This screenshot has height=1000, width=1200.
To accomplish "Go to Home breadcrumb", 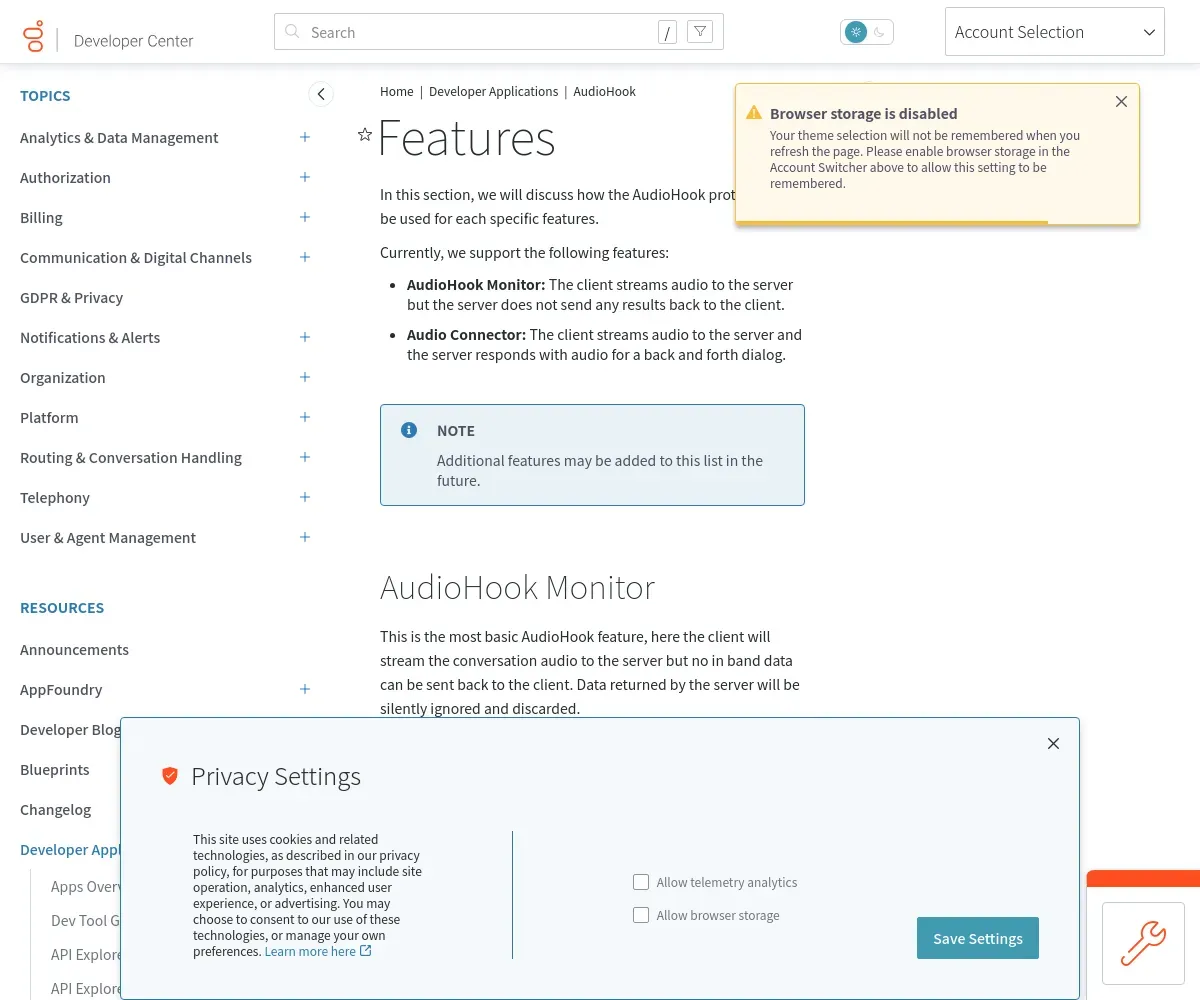I will tap(396, 91).
